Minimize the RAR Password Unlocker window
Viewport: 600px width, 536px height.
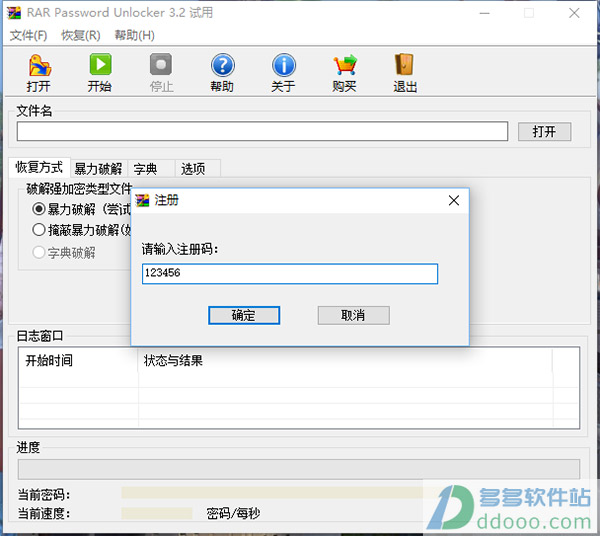[x=484, y=13]
